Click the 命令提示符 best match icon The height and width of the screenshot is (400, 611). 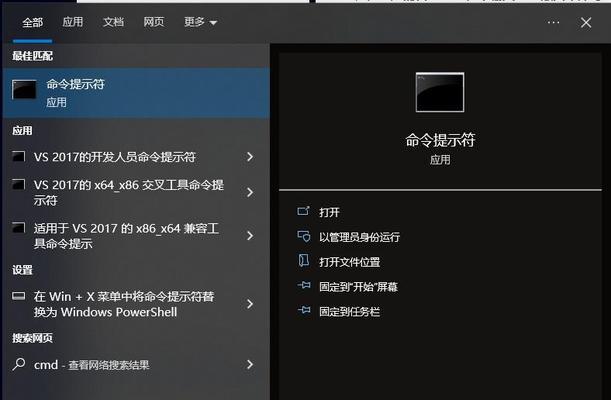24,90
